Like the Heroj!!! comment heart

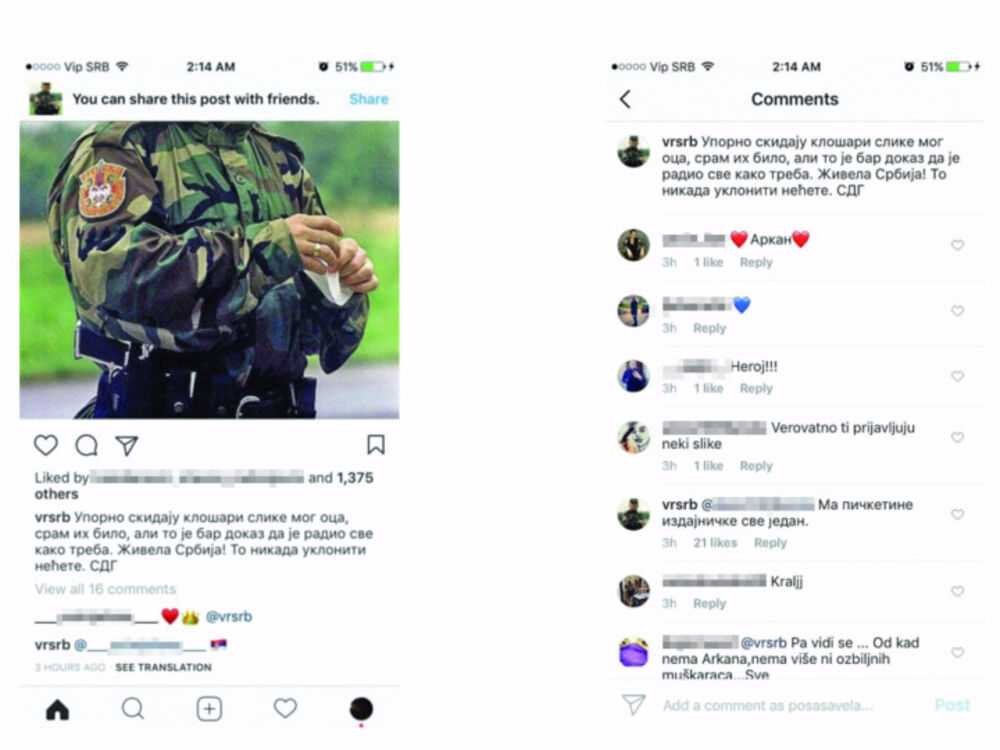click(x=957, y=376)
